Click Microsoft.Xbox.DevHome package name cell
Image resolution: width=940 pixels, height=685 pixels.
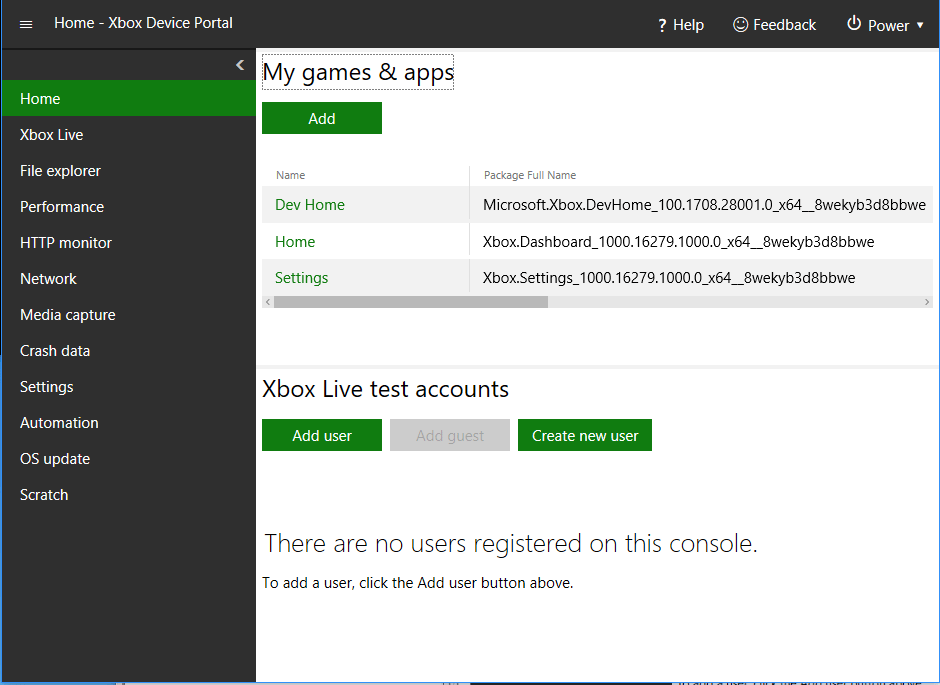(x=704, y=205)
